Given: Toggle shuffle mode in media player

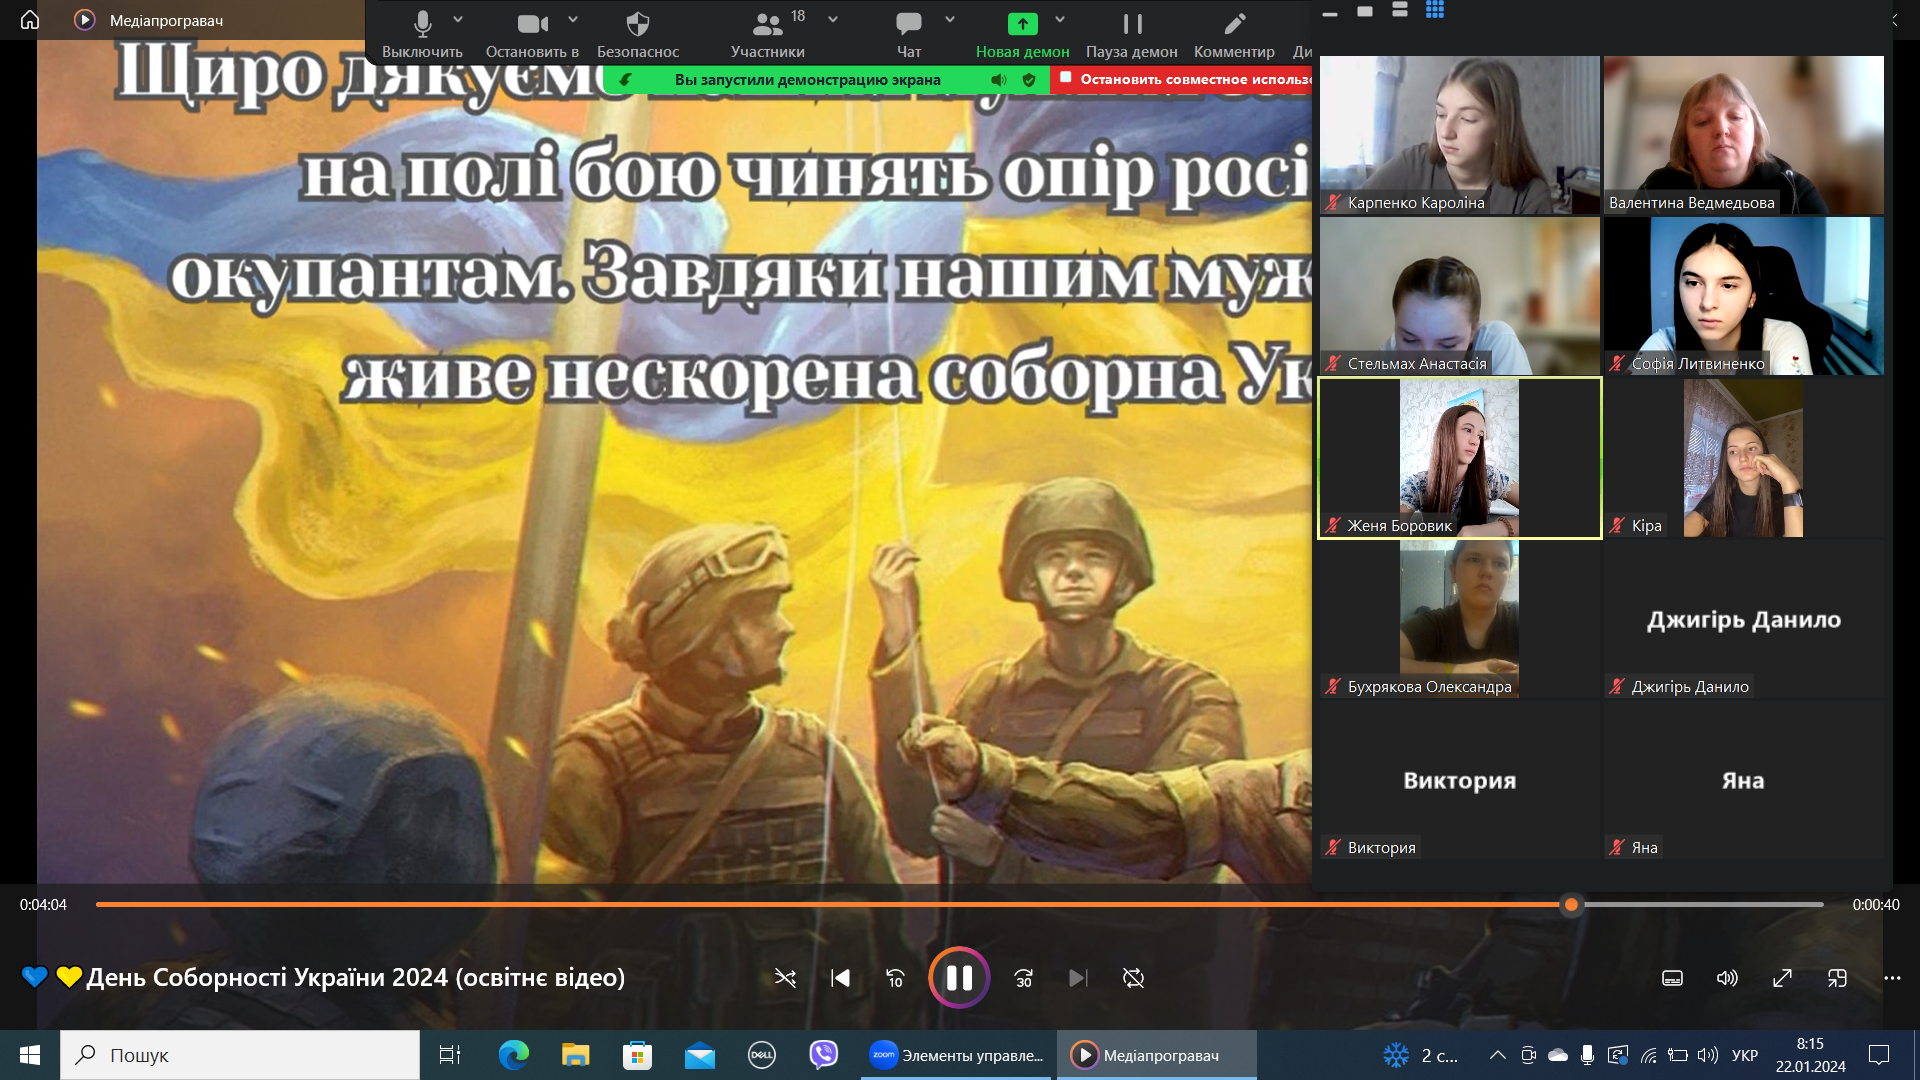Looking at the screenshot, I should 785,978.
